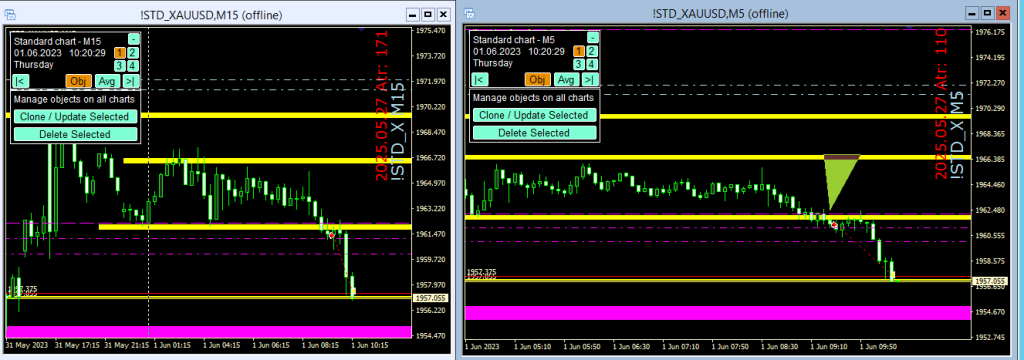1024x360 pixels.
Task: Collapse the M5 panel with the dash button
Action: 592,37
